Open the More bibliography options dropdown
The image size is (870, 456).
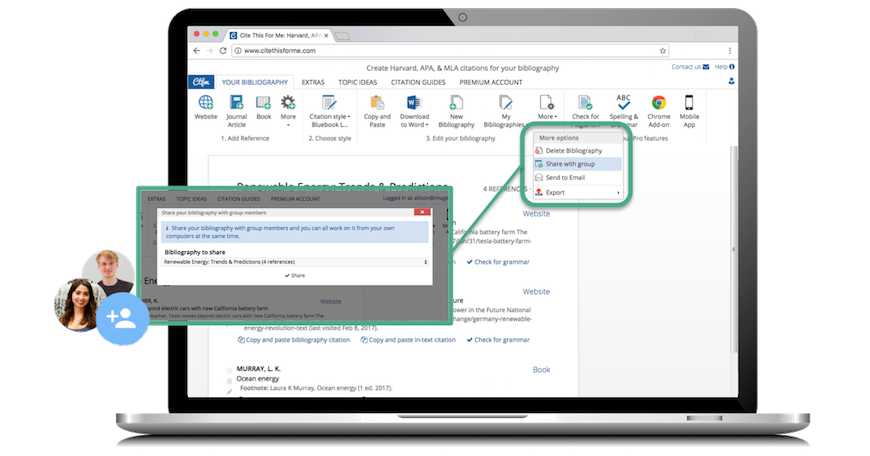pos(547,107)
